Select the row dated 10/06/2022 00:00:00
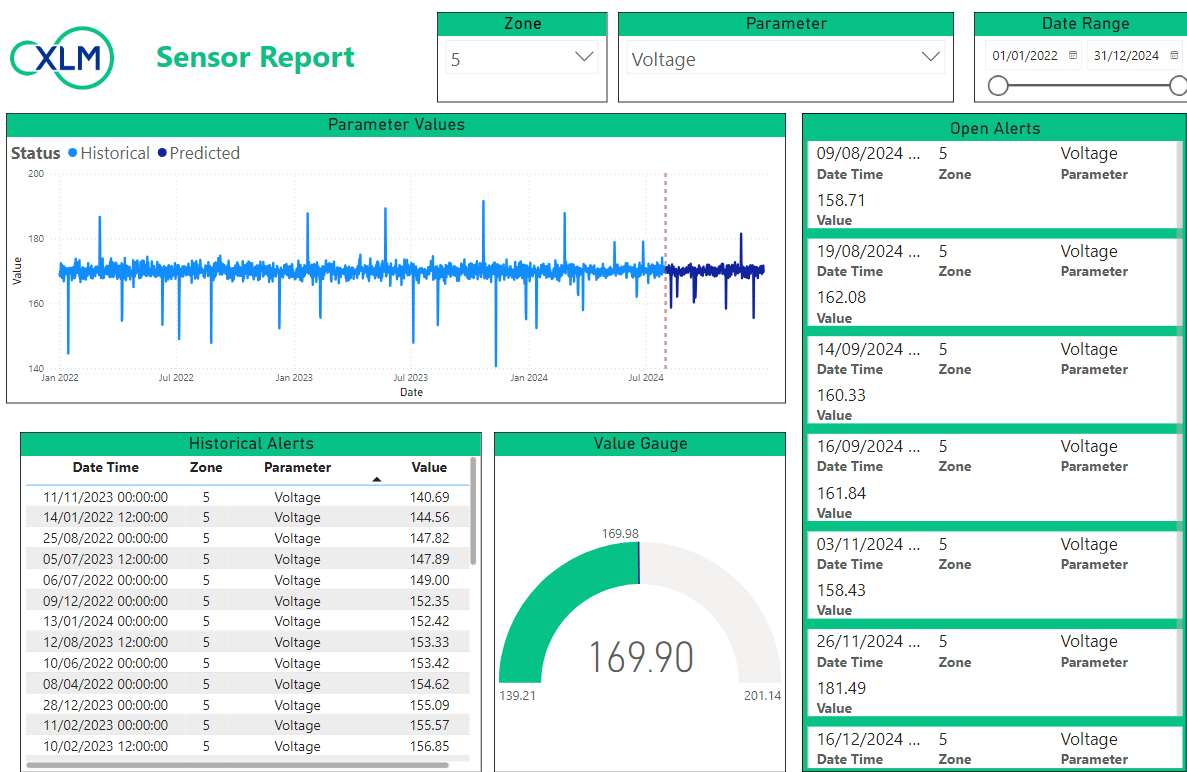1187x772 pixels. (248, 663)
